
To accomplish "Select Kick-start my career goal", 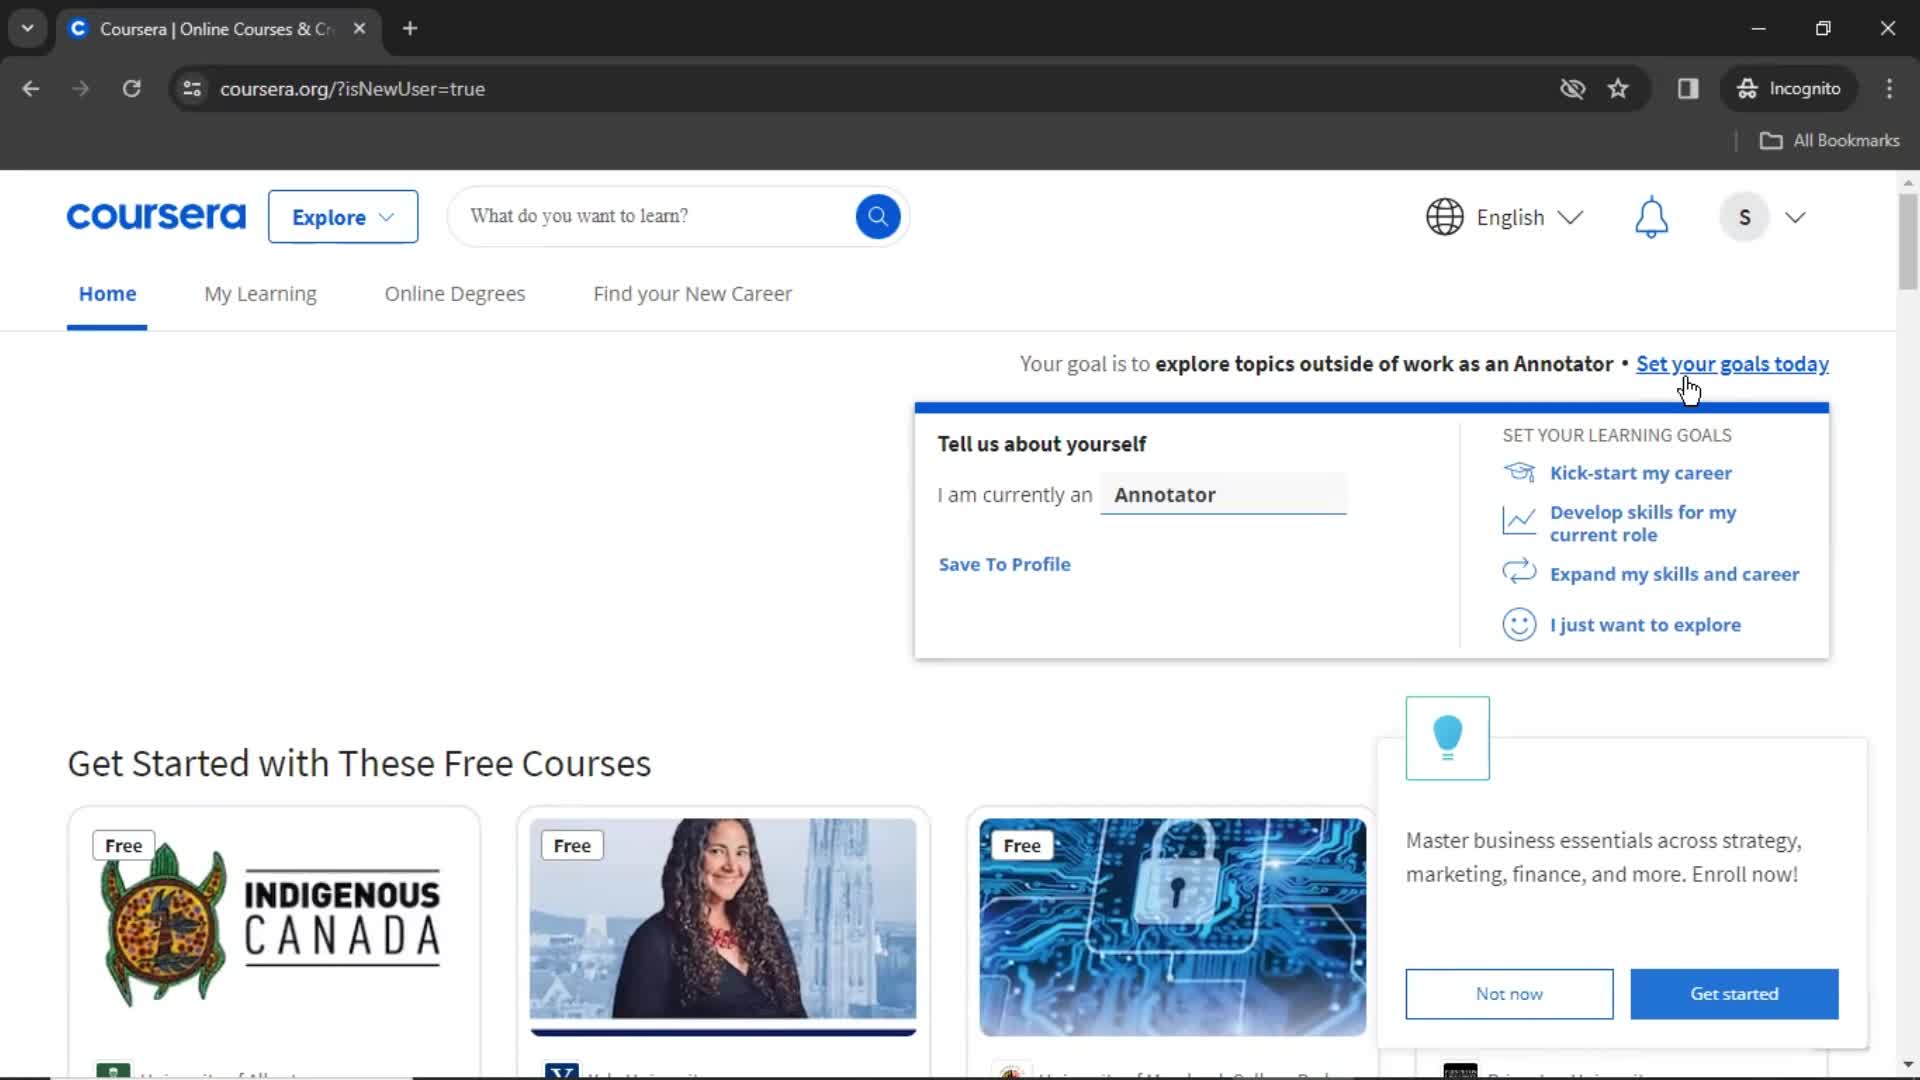I will (1642, 472).
